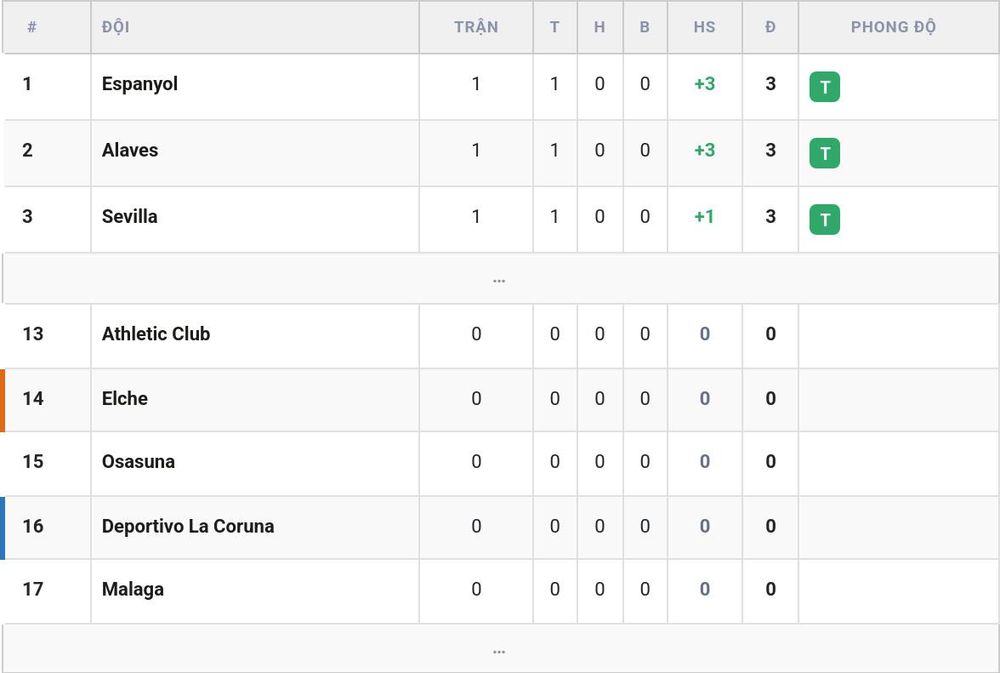Click the ĐỘI column header
Image resolution: width=1000 pixels, height=673 pixels.
(115, 27)
